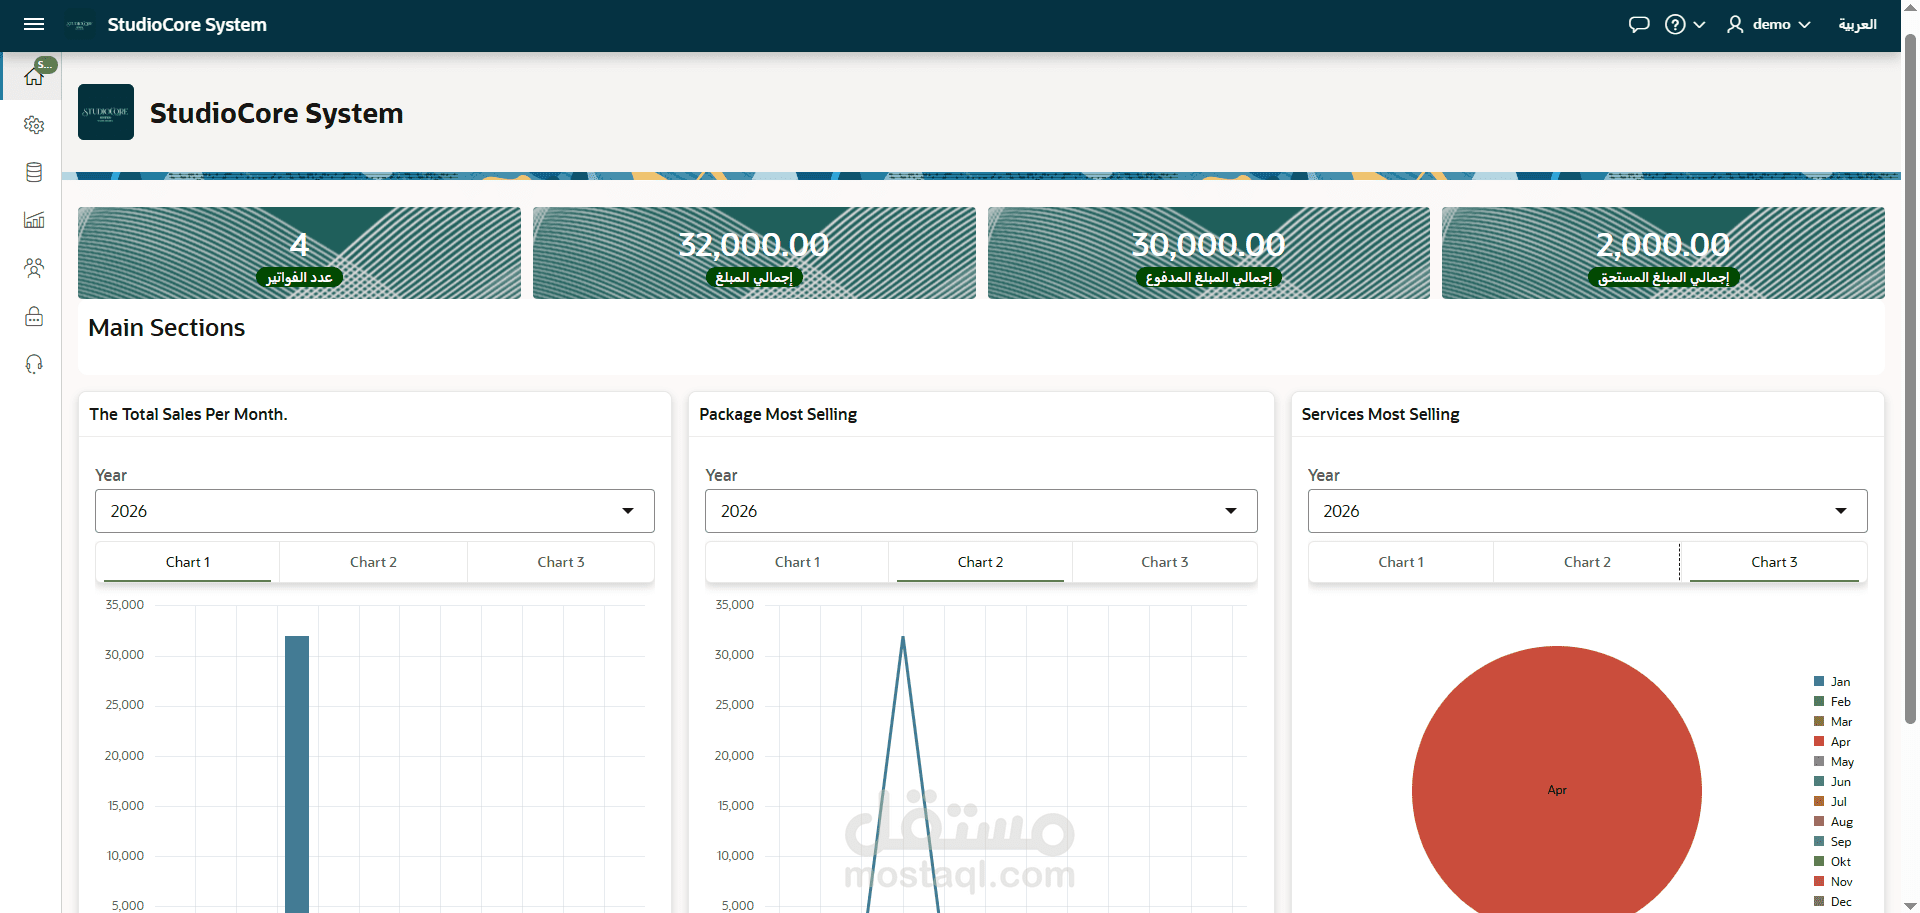Open the feedback speech bubble icon

[x=1639, y=25]
